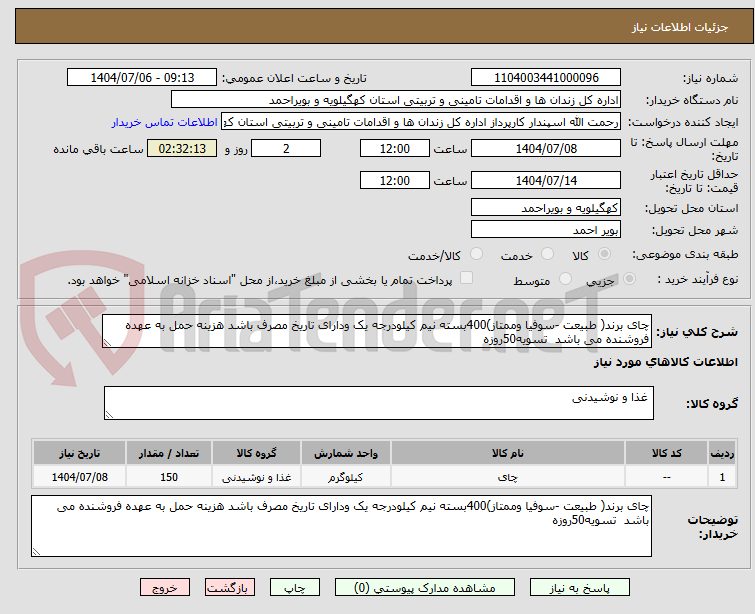This screenshot has width=755, height=614.
Task: Click the response deadline date 1404/07/08 field
Action: pyautogui.click(x=546, y=148)
